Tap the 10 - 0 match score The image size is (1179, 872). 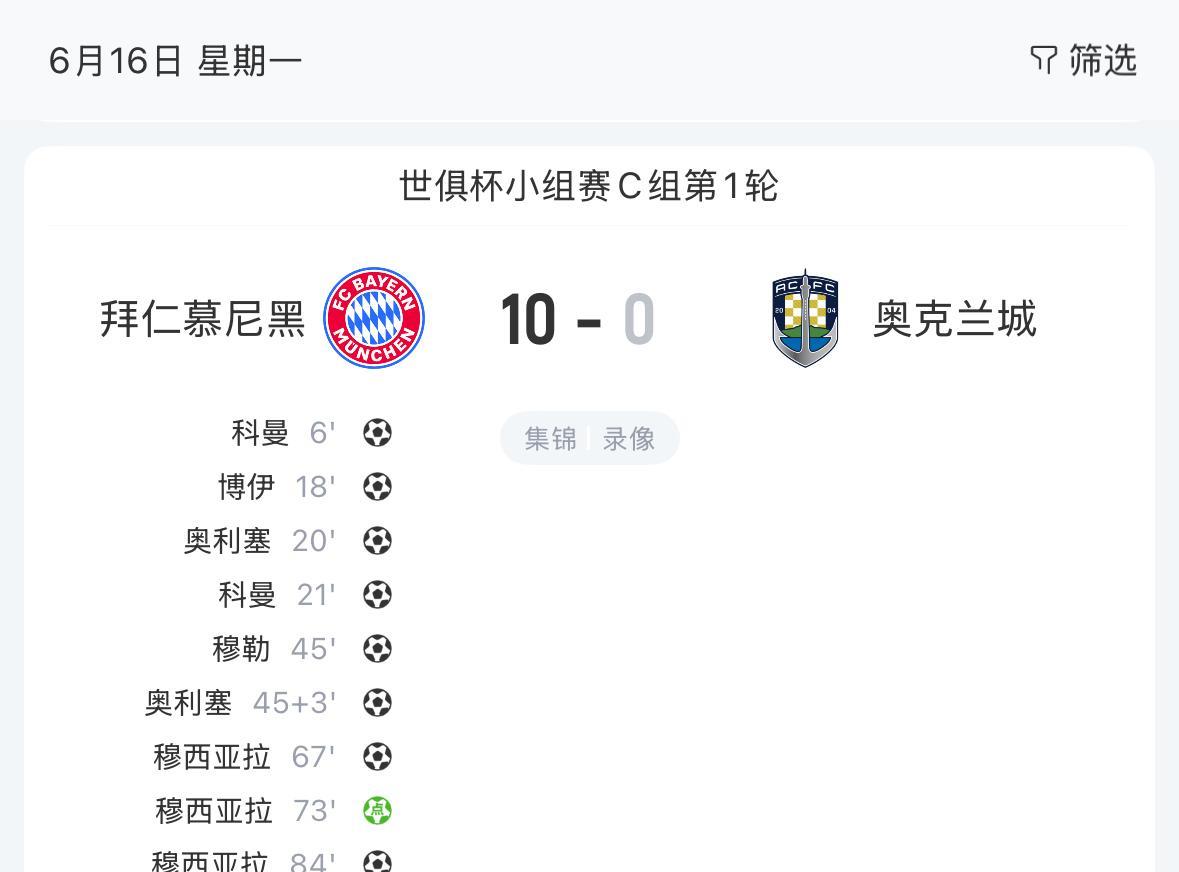point(577,319)
